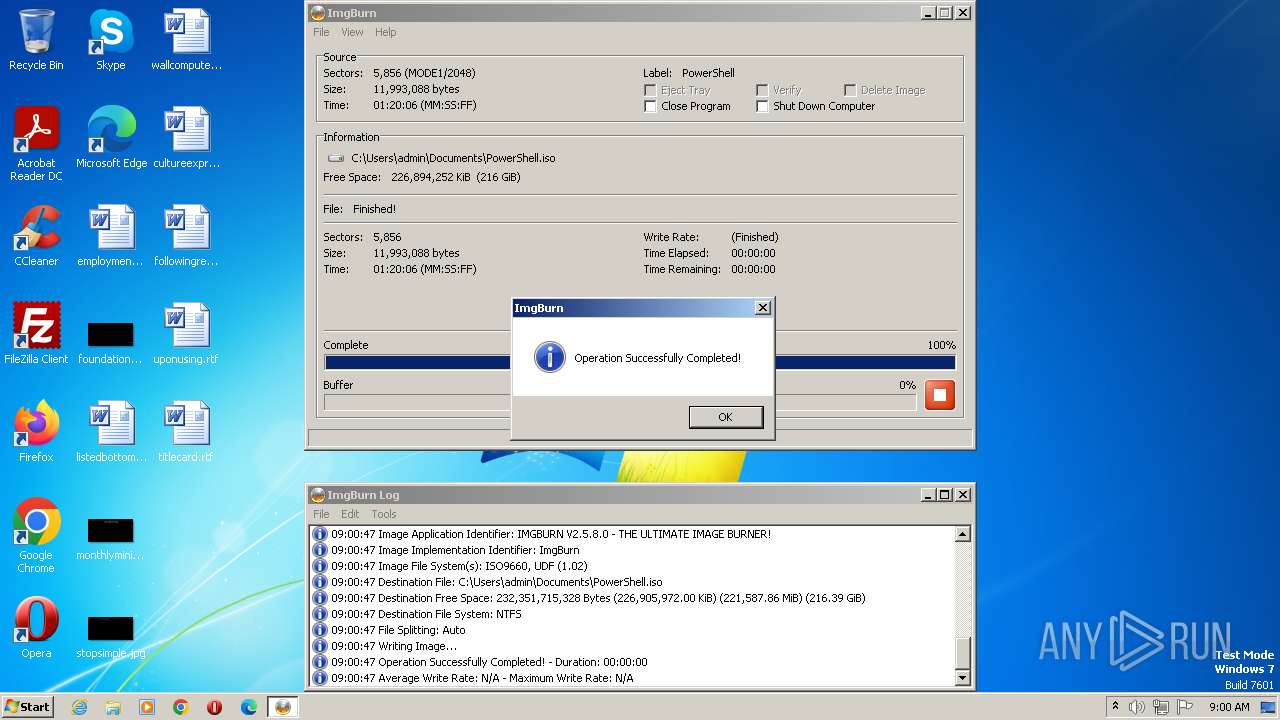
Task: Select the listedbottom document icon
Action: [x=110, y=432]
